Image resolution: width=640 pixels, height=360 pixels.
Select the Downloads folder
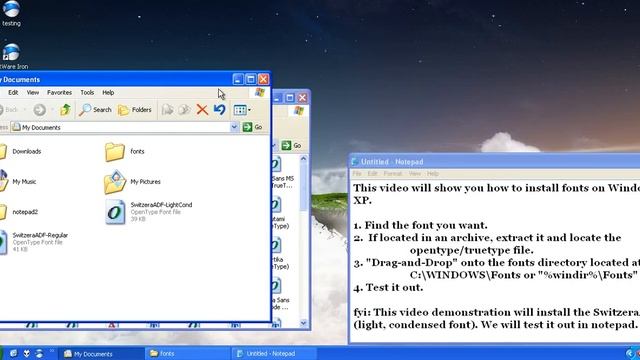(20, 151)
